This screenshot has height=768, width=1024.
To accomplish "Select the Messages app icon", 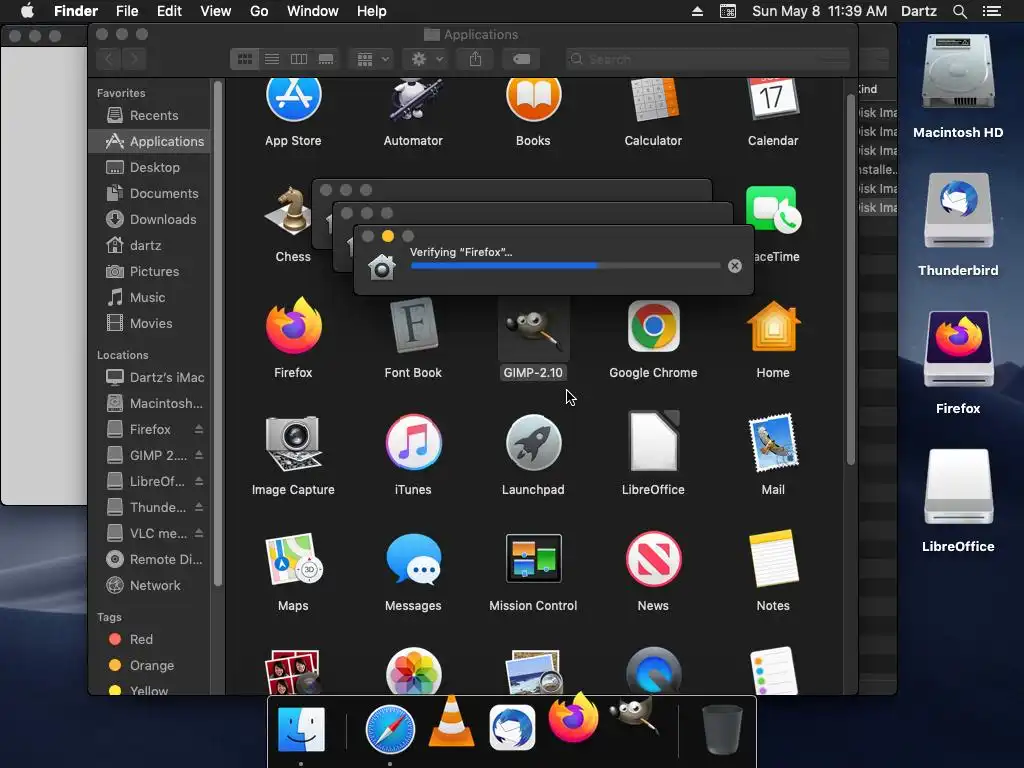I will (x=413, y=559).
